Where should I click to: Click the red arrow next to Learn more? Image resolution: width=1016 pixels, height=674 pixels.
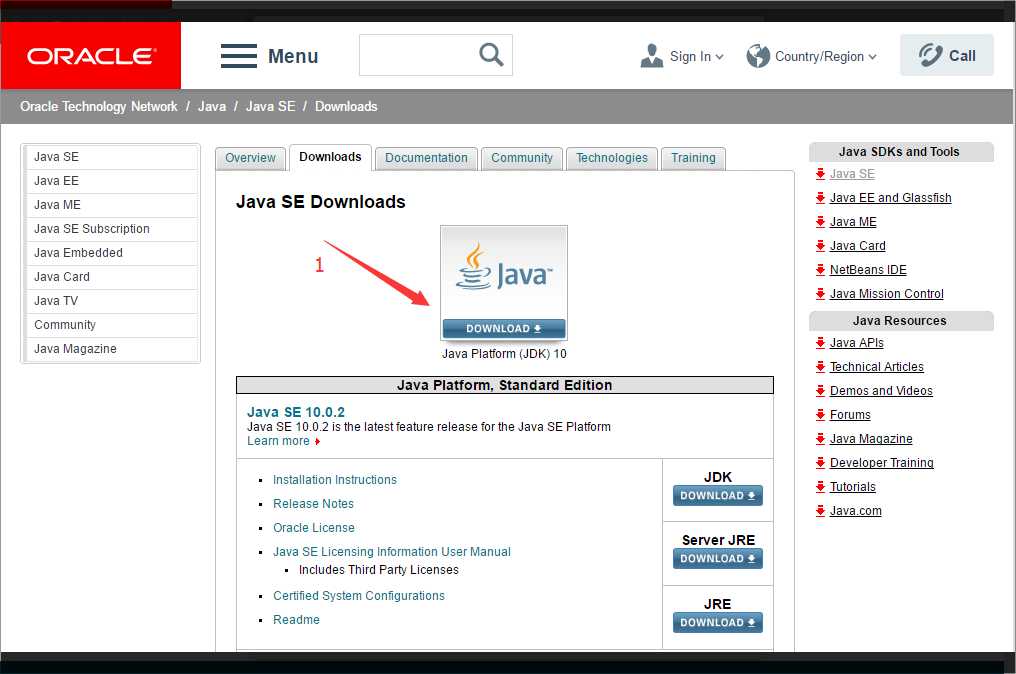click(318, 441)
